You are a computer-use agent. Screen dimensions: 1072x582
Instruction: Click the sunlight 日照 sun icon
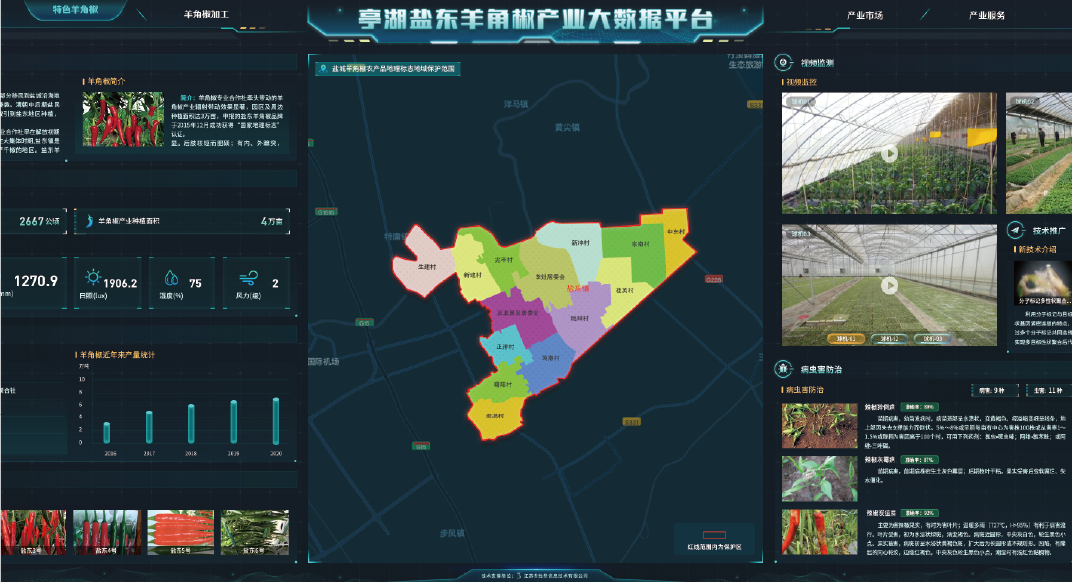click(93, 279)
